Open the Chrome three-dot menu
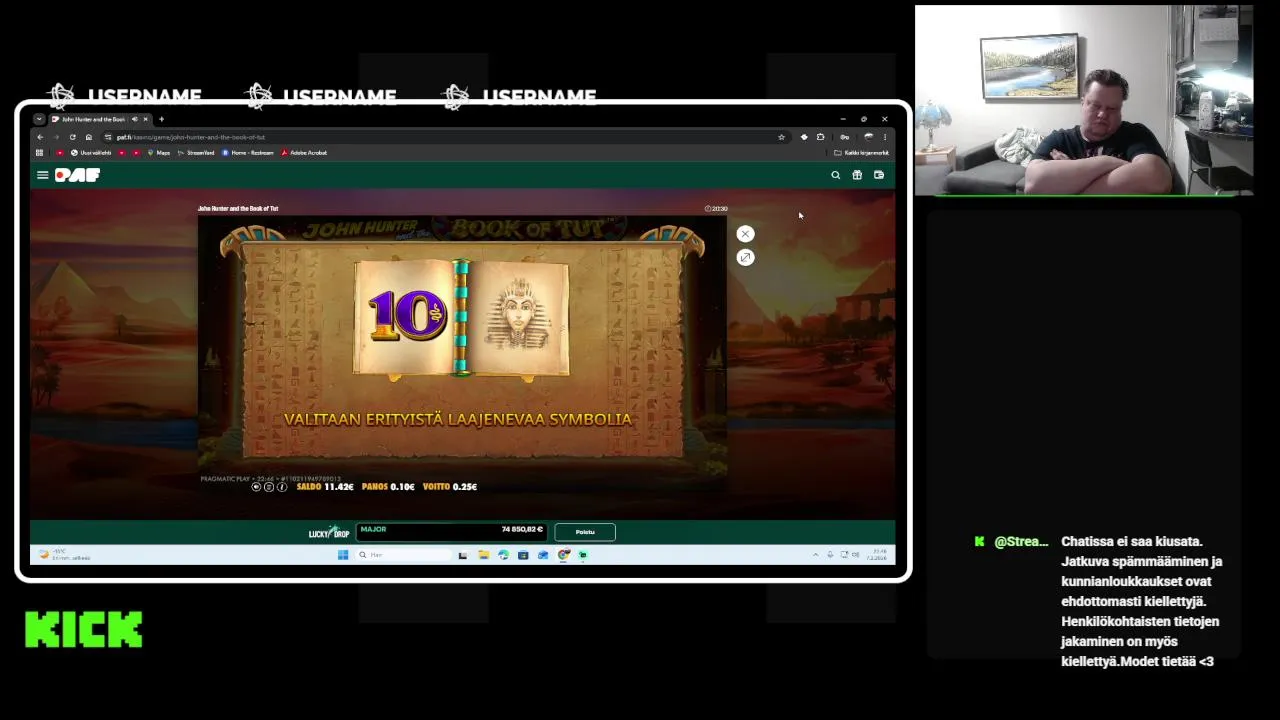Screen dimensions: 1280x720 click(x=884, y=137)
